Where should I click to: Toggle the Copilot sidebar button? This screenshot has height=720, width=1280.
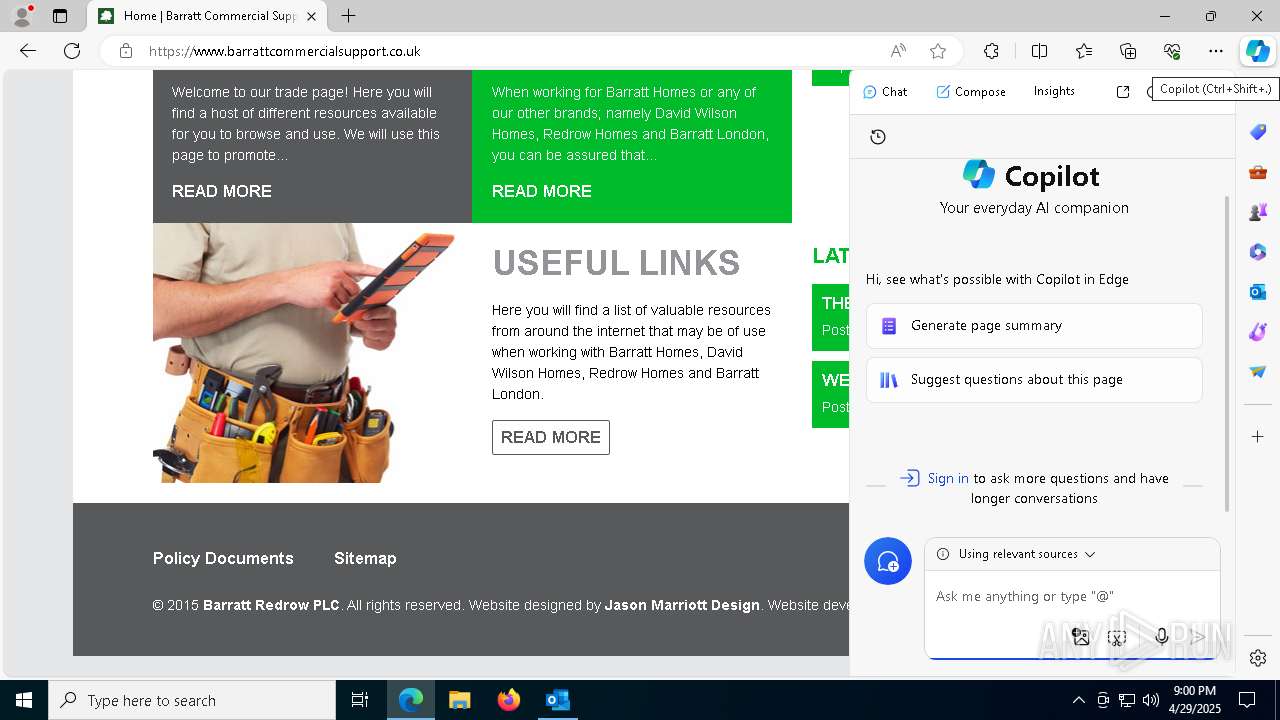(1258, 51)
